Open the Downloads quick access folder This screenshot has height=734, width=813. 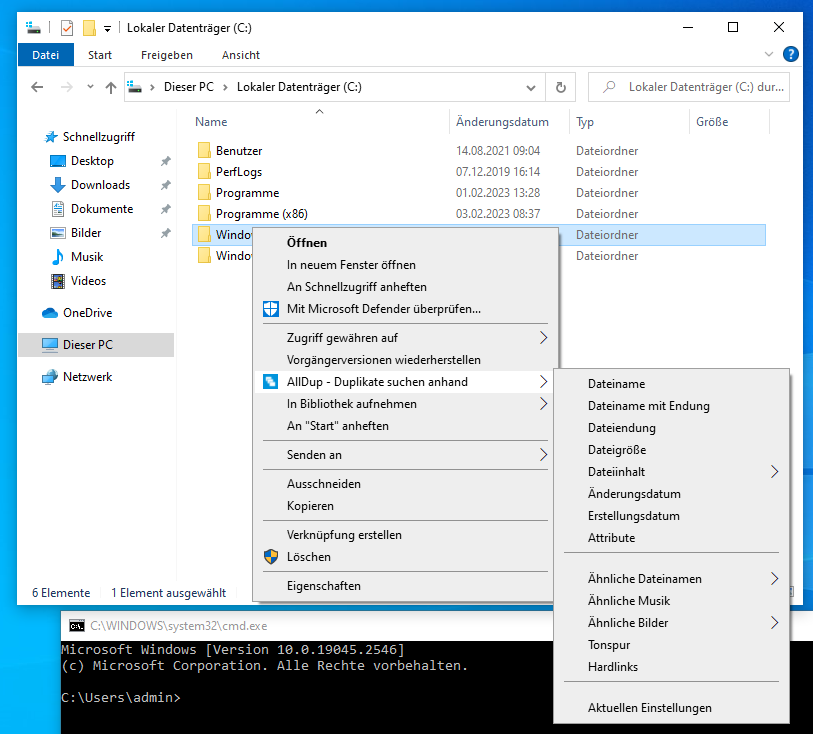click(x=100, y=185)
